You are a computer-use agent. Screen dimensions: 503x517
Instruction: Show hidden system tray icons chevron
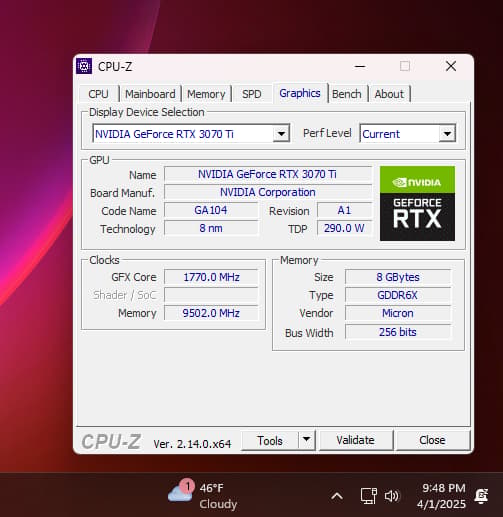(337, 496)
